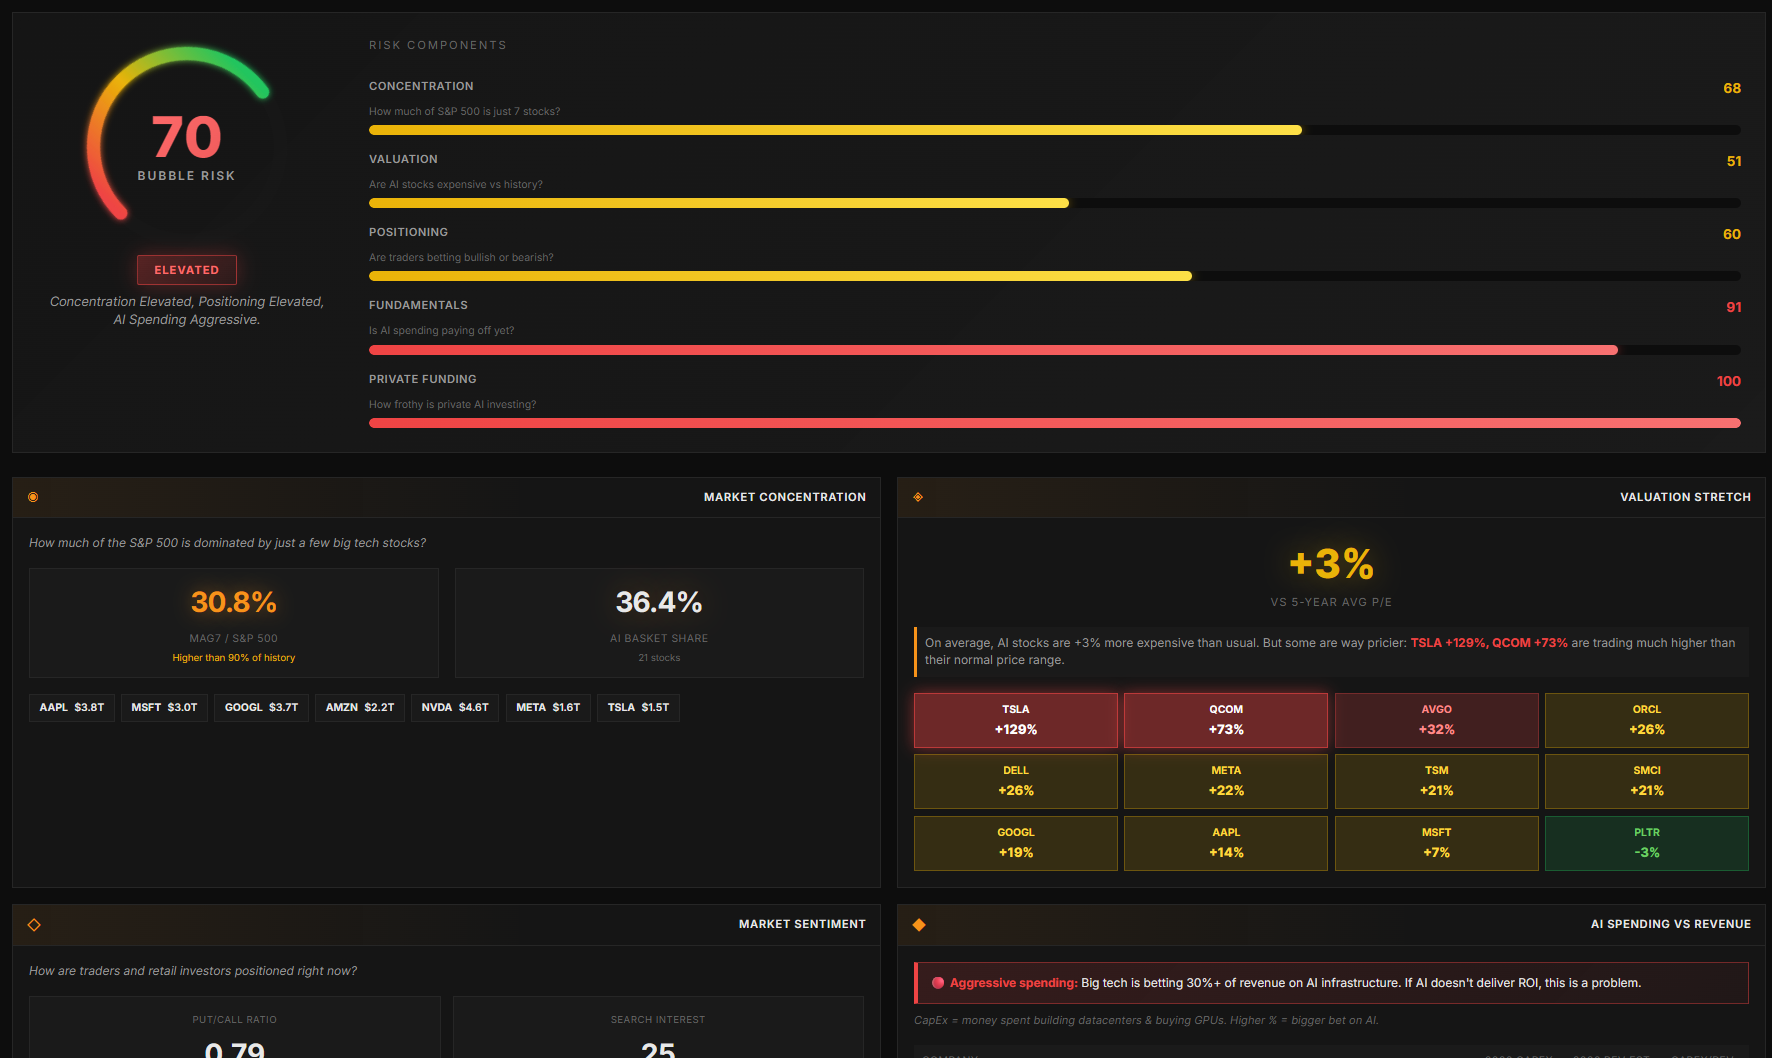Screen dimensions: 1772x1058
Task: Click the QCOM +73% valuation tile
Action: pos(1225,720)
